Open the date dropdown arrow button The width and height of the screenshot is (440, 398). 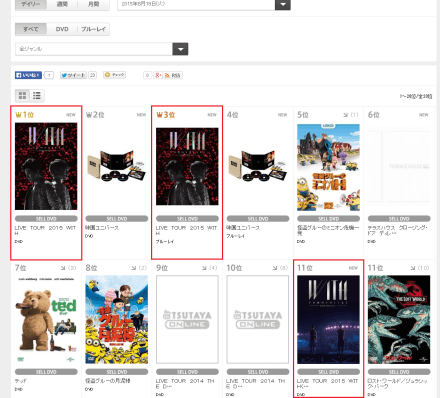click(x=283, y=4)
